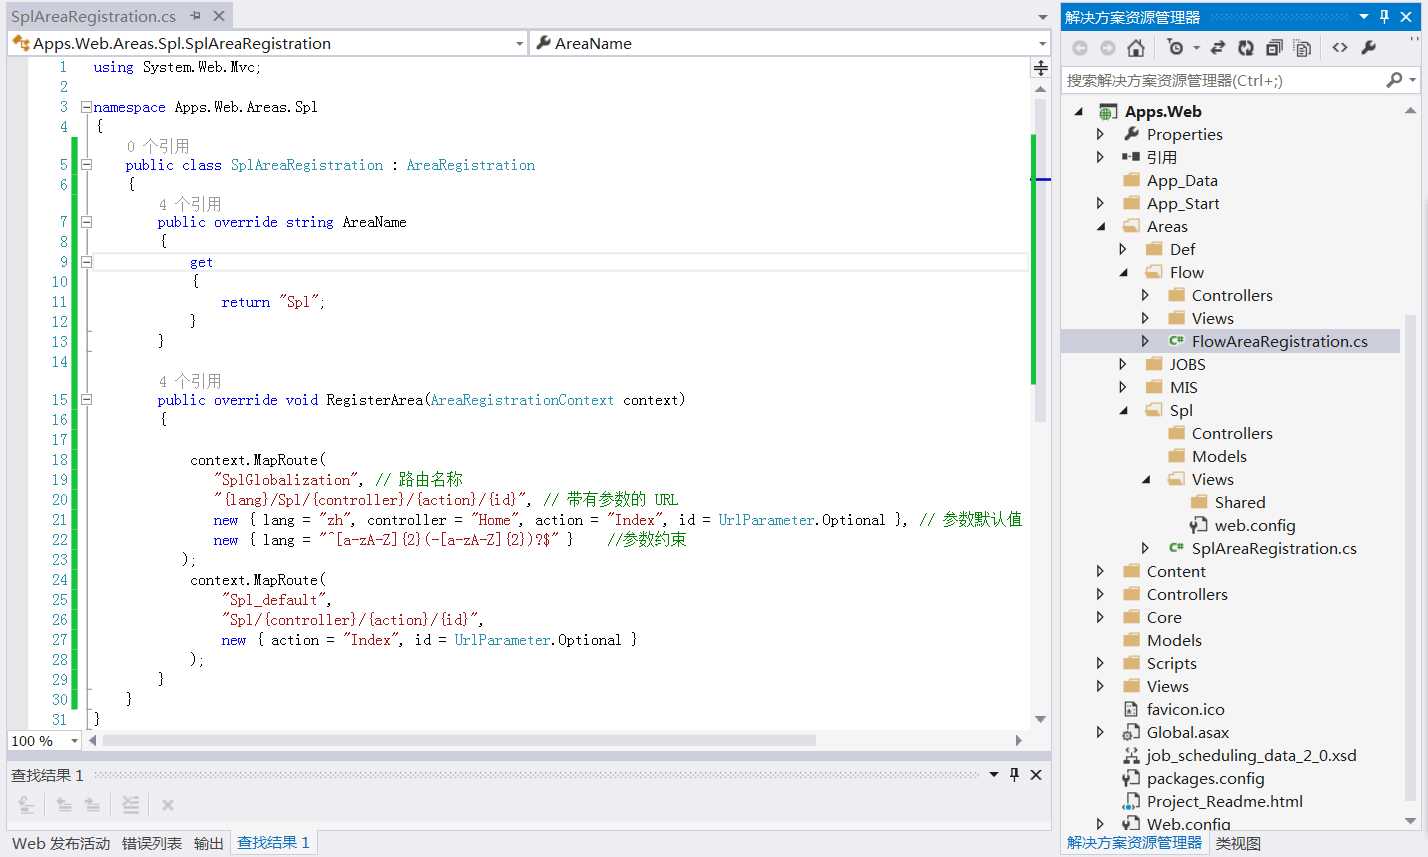Click the Home icon in Solution Explorer
1428x857 pixels.
[1136, 48]
